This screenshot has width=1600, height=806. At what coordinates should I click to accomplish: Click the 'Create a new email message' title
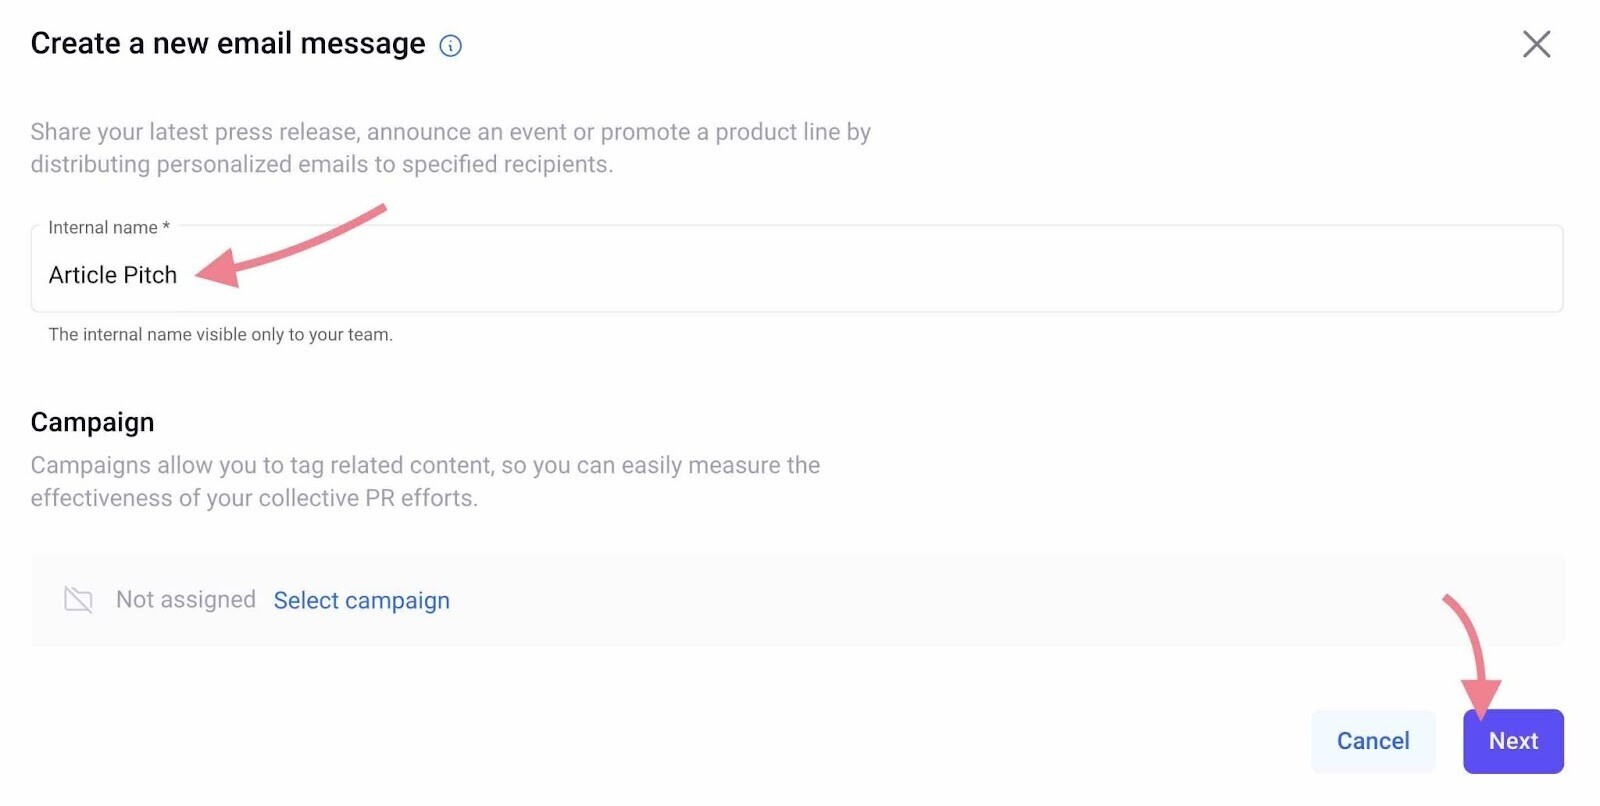tap(228, 44)
